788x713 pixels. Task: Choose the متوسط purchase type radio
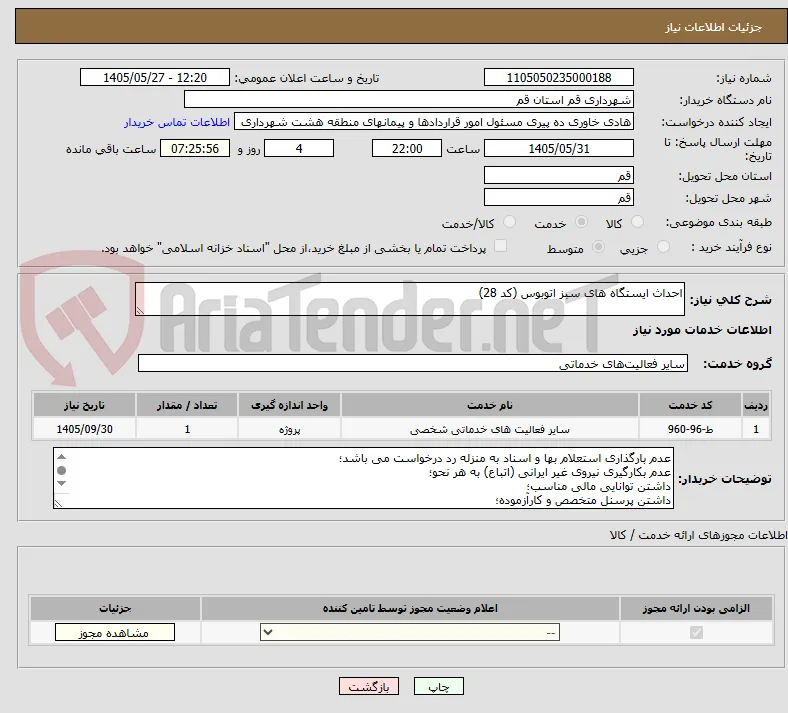click(x=598, y=247)
